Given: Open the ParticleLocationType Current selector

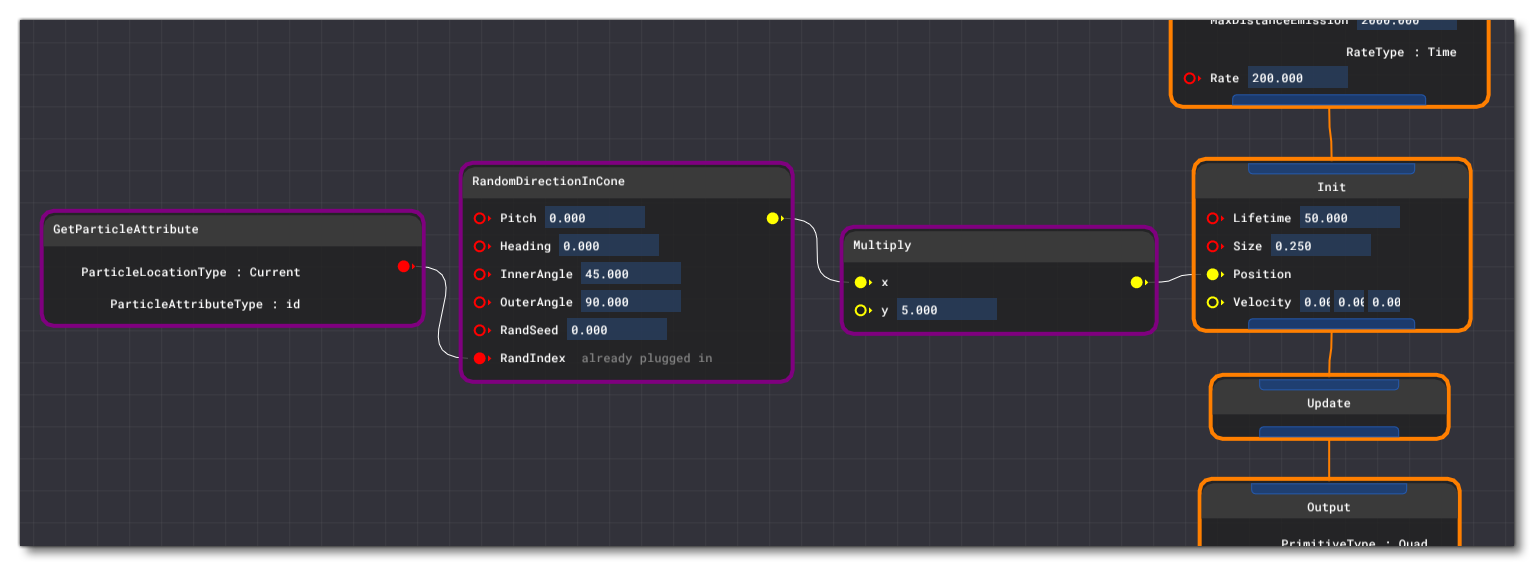Looking at the screenshot, I should coord(191,272).
